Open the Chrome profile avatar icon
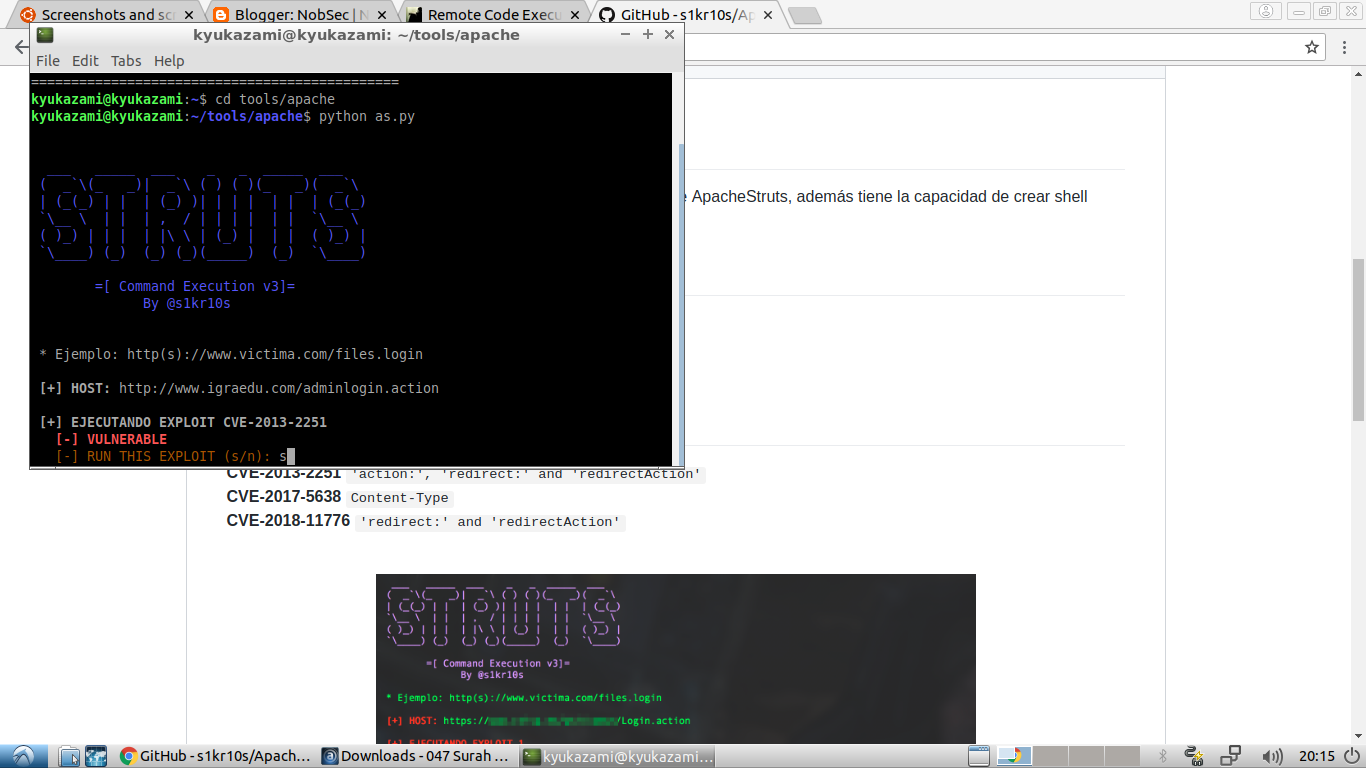This screenshot has width=1366, height=768. tap(1266, 12)
